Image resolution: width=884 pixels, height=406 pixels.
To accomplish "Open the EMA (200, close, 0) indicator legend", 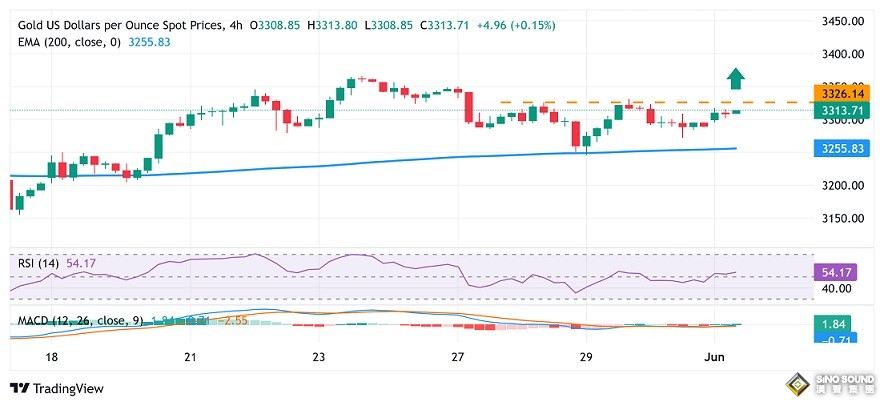I will (69, 42).
